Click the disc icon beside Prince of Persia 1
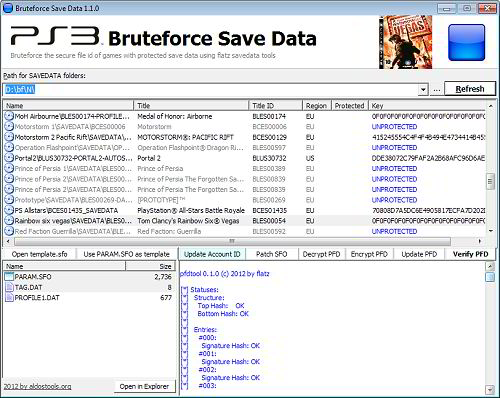Image resolution: width=500 pixels, height=398 pixels. (x=9, y=169)
